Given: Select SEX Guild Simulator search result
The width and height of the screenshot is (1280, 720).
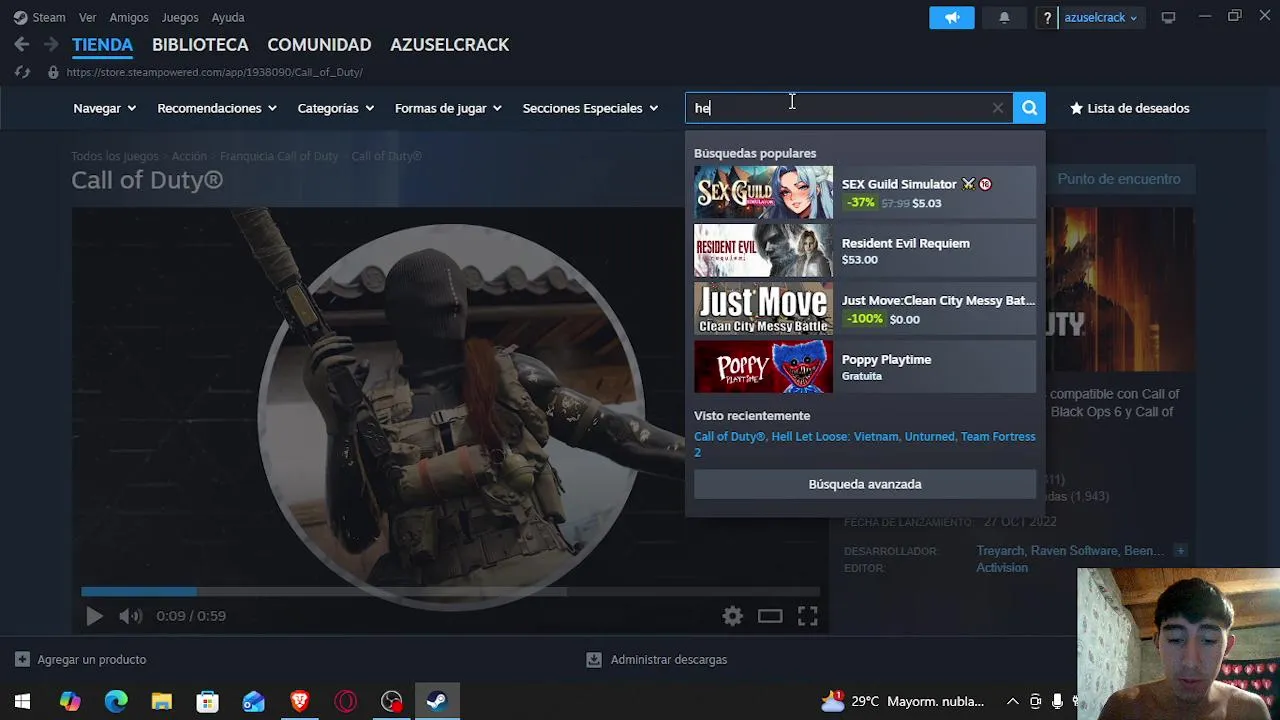Looking at the screenshot, I should [865, 192].
